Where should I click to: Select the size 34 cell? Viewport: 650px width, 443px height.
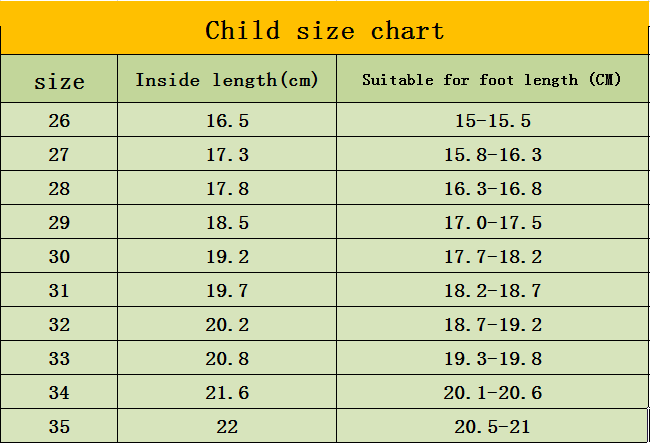59,393
